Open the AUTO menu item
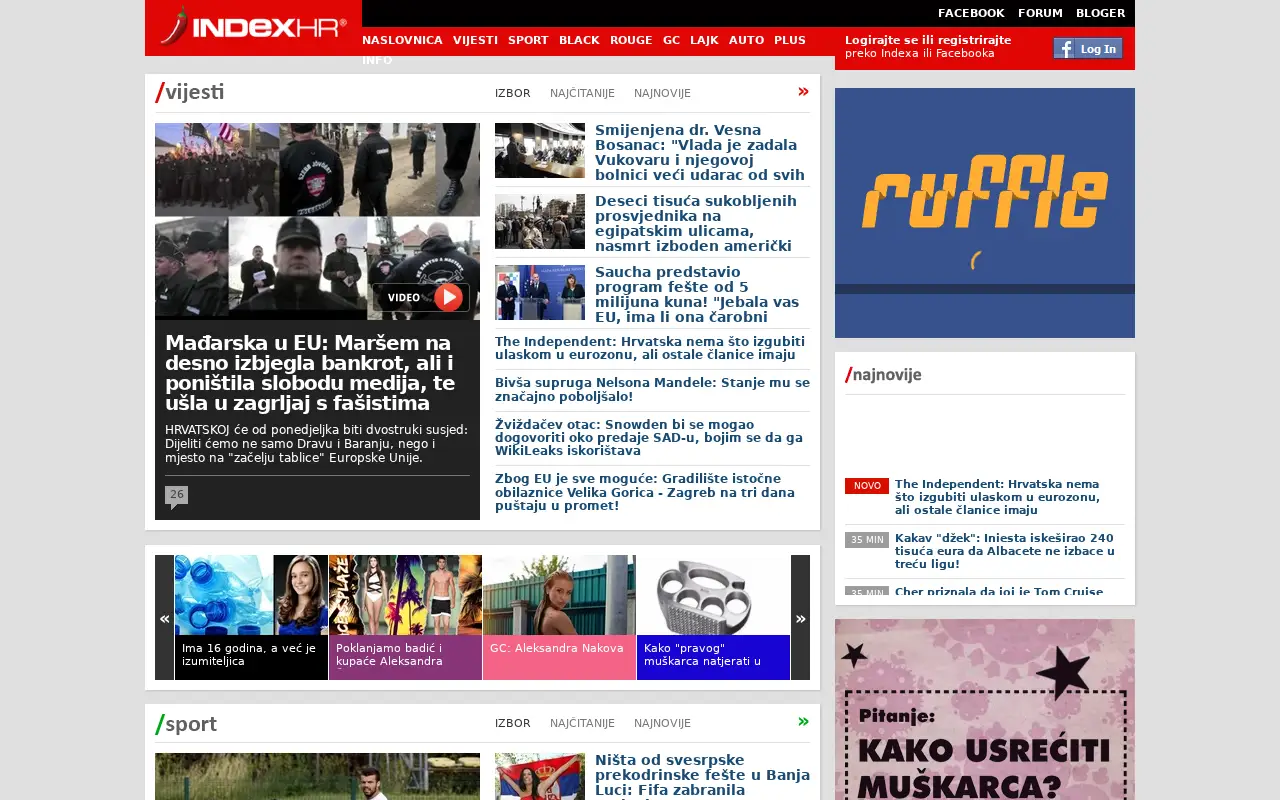Screen dimensions: 1280x800 tap(746, 40)
